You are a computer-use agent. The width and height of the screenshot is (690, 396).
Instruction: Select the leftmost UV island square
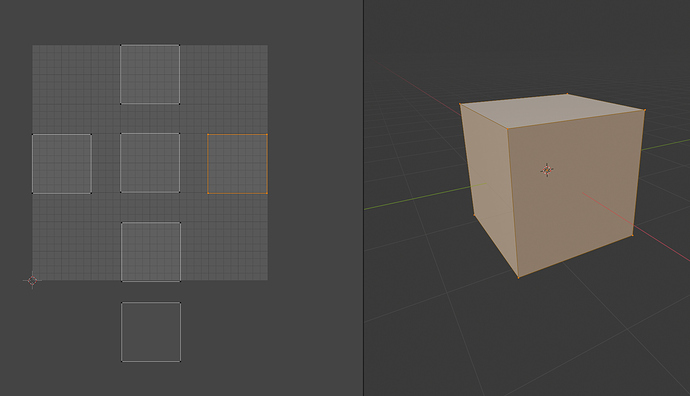tap(62, 164)
